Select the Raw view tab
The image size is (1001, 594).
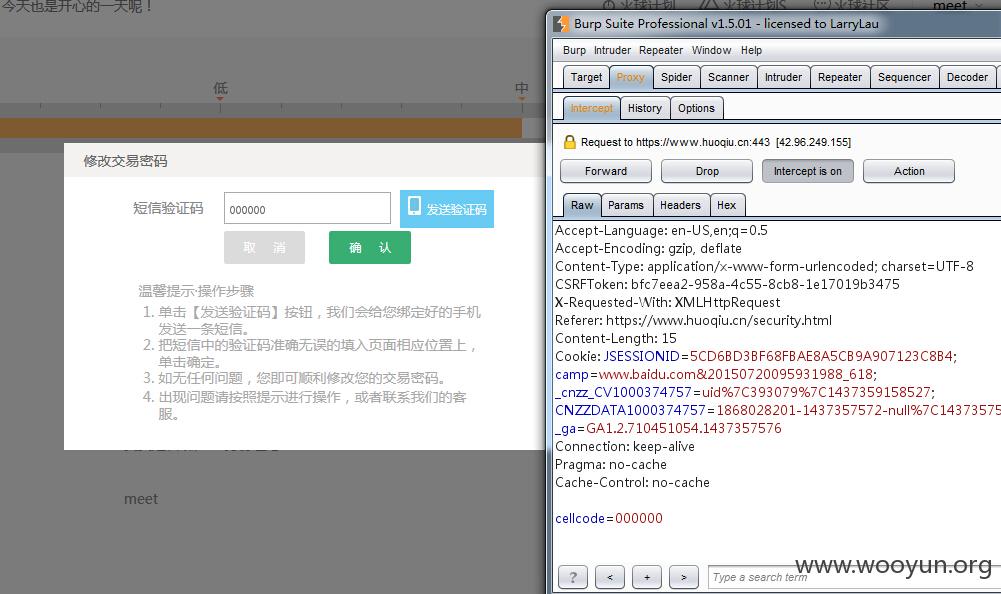pyautogui.click(x=582, y=205)
